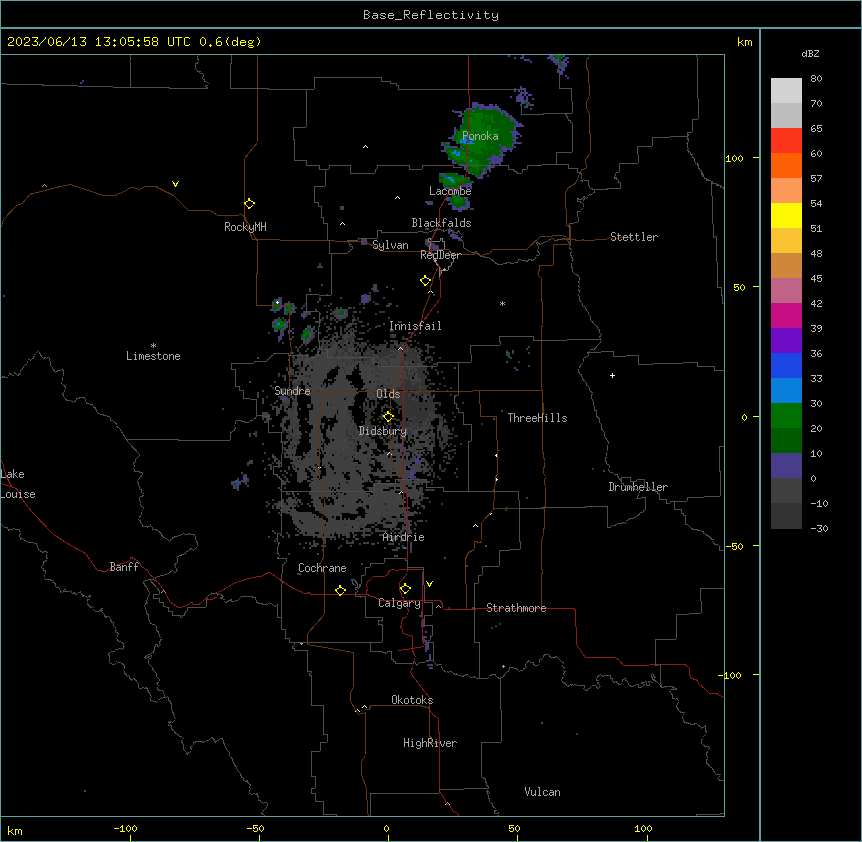Click the white plus marker north of Drumheller
862x842 pixels.
click(612, 375)
